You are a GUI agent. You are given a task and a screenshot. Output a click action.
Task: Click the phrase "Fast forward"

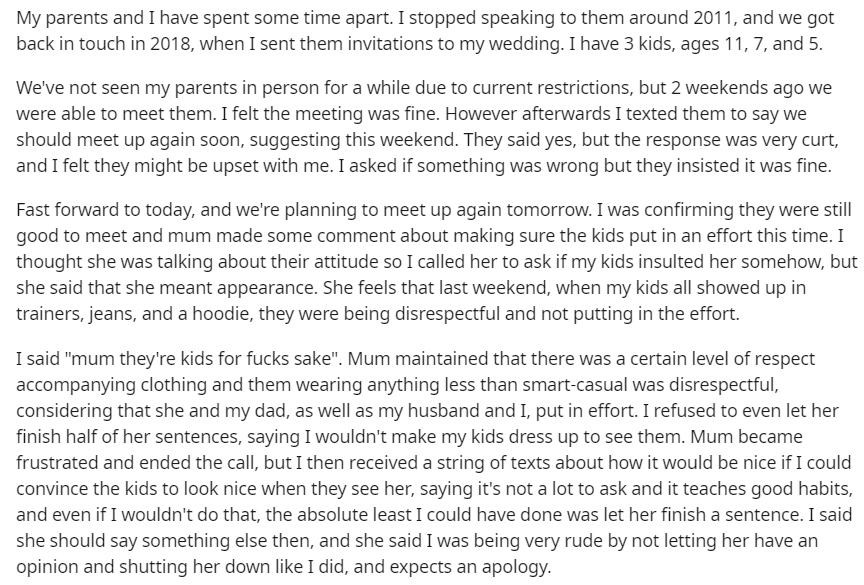point(63,210)
